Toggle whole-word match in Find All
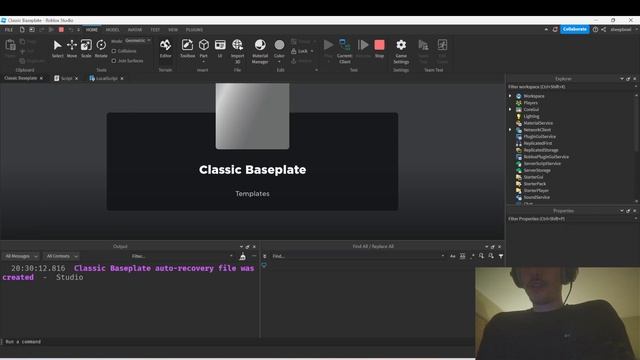 (462, 256)
